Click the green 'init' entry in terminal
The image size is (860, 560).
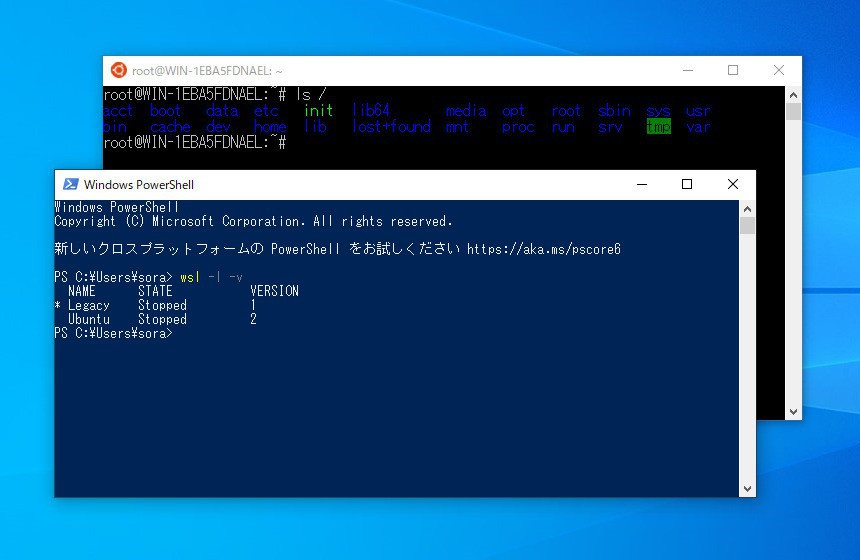click(318, 110)
